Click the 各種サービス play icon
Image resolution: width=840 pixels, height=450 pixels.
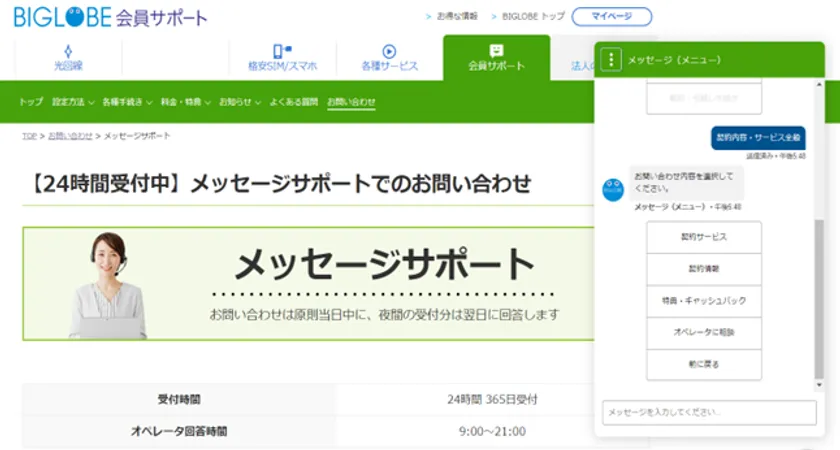point(389,51)
